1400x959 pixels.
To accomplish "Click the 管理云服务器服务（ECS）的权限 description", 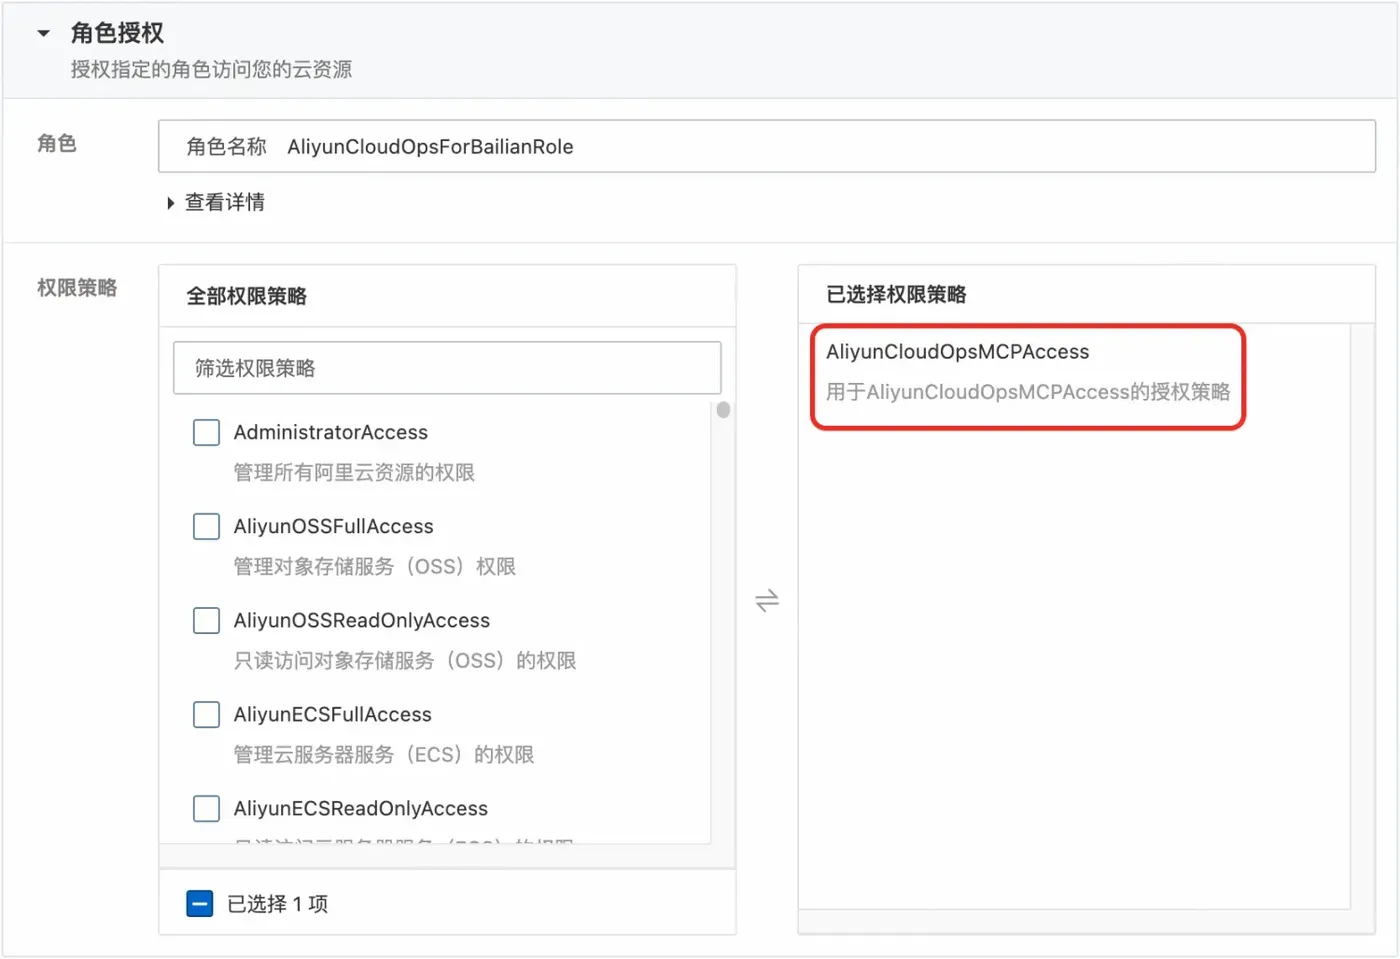I will [384, 754].
